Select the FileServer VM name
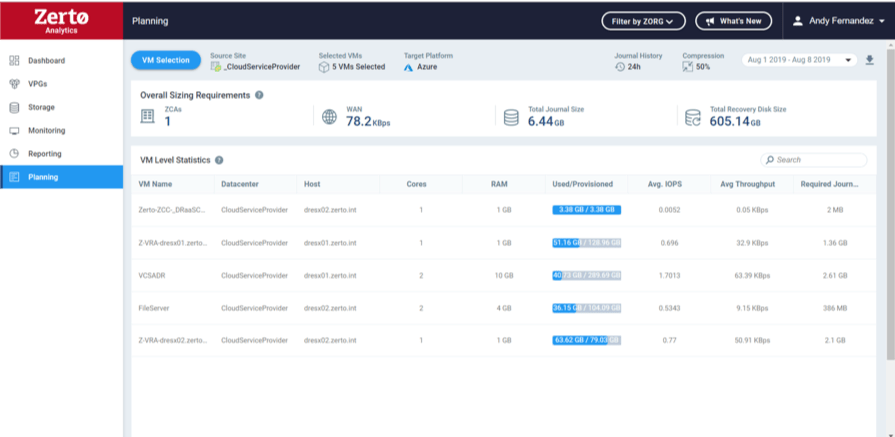This screenshot has height=437, width=895. click(x=154, y=308)
